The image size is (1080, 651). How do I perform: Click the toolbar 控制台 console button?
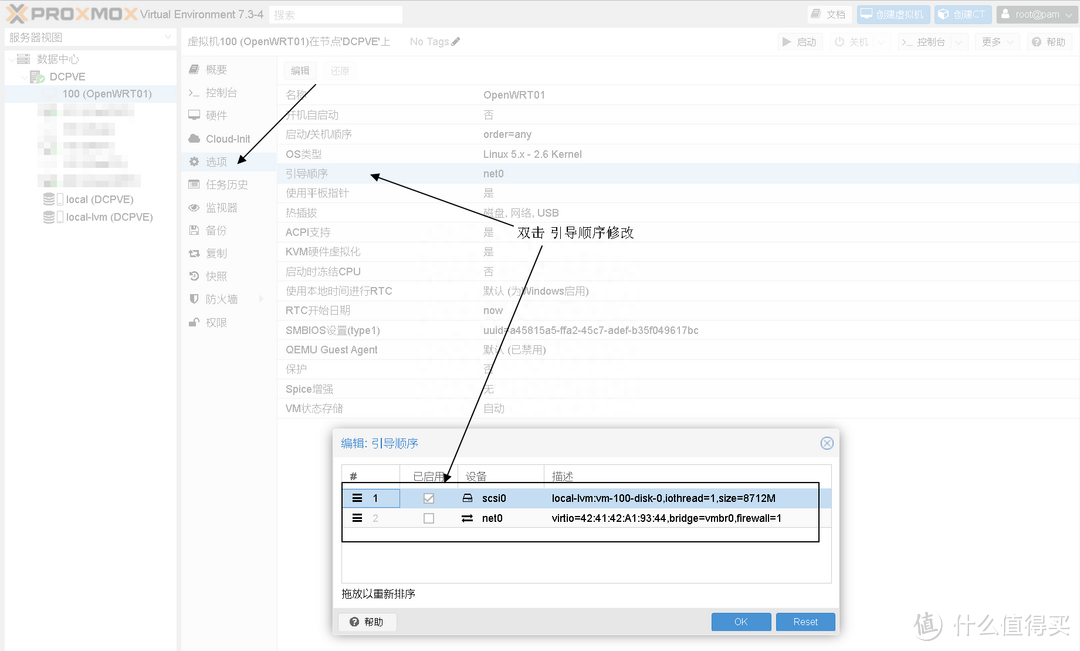pos(924,42)
